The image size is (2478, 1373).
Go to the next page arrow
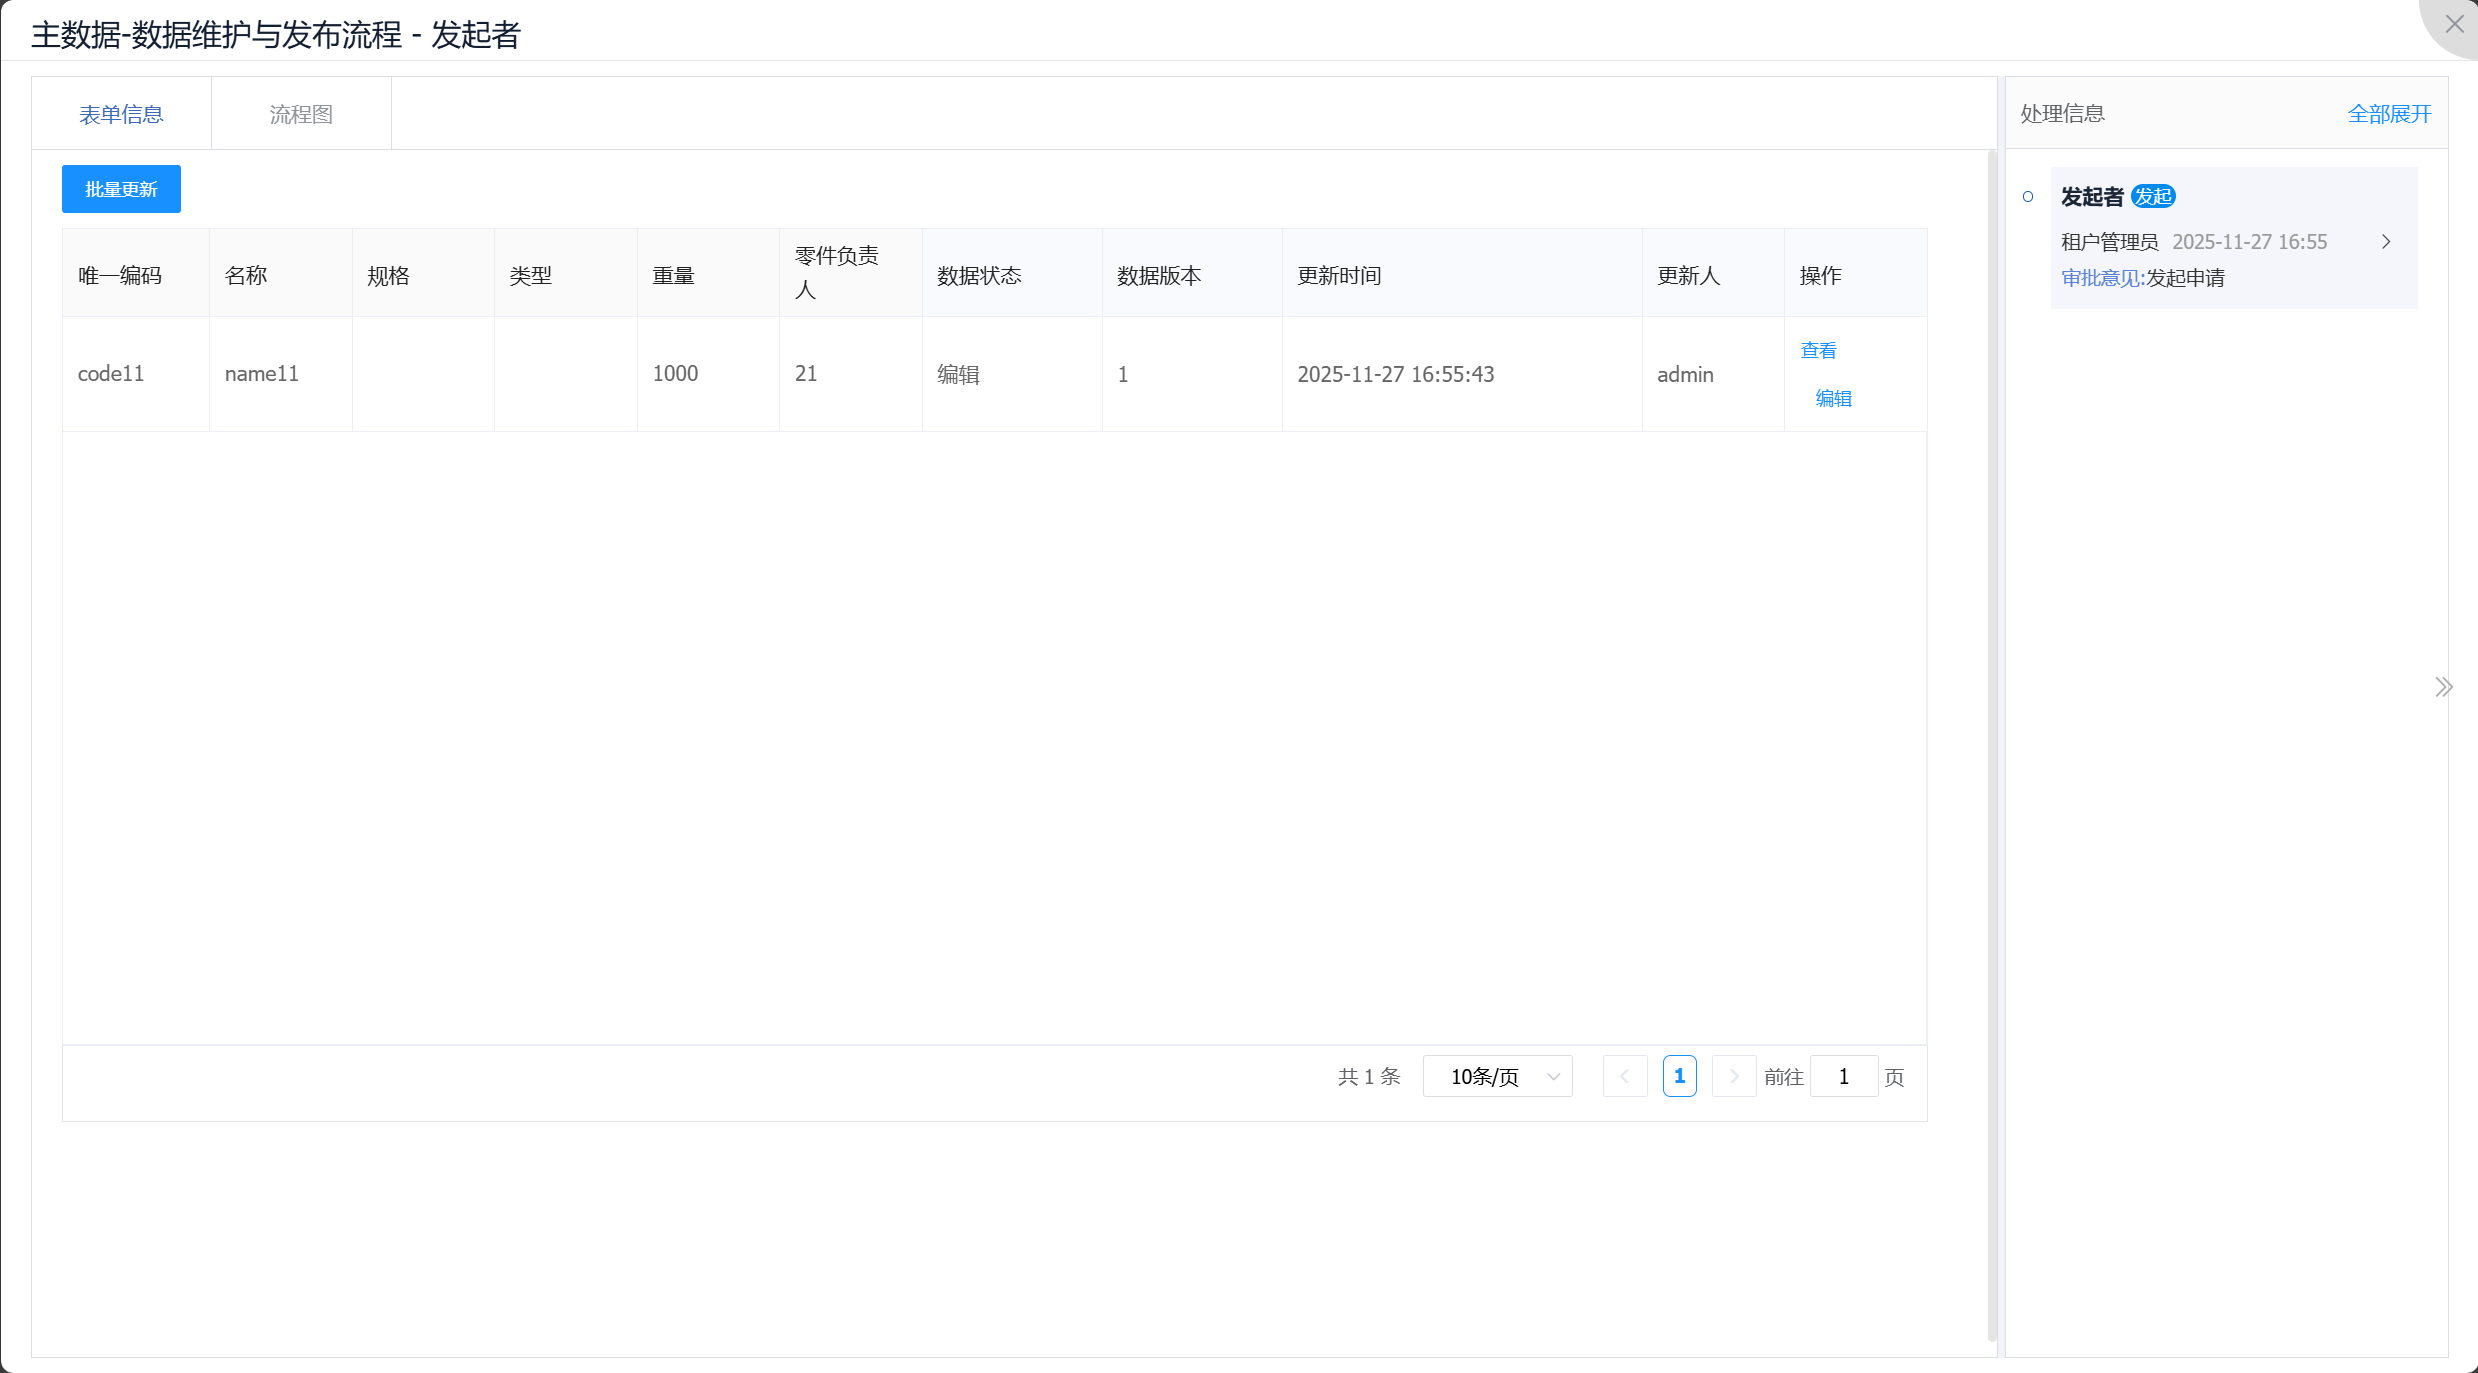pyautogui.click(x=1734, y=1077)
